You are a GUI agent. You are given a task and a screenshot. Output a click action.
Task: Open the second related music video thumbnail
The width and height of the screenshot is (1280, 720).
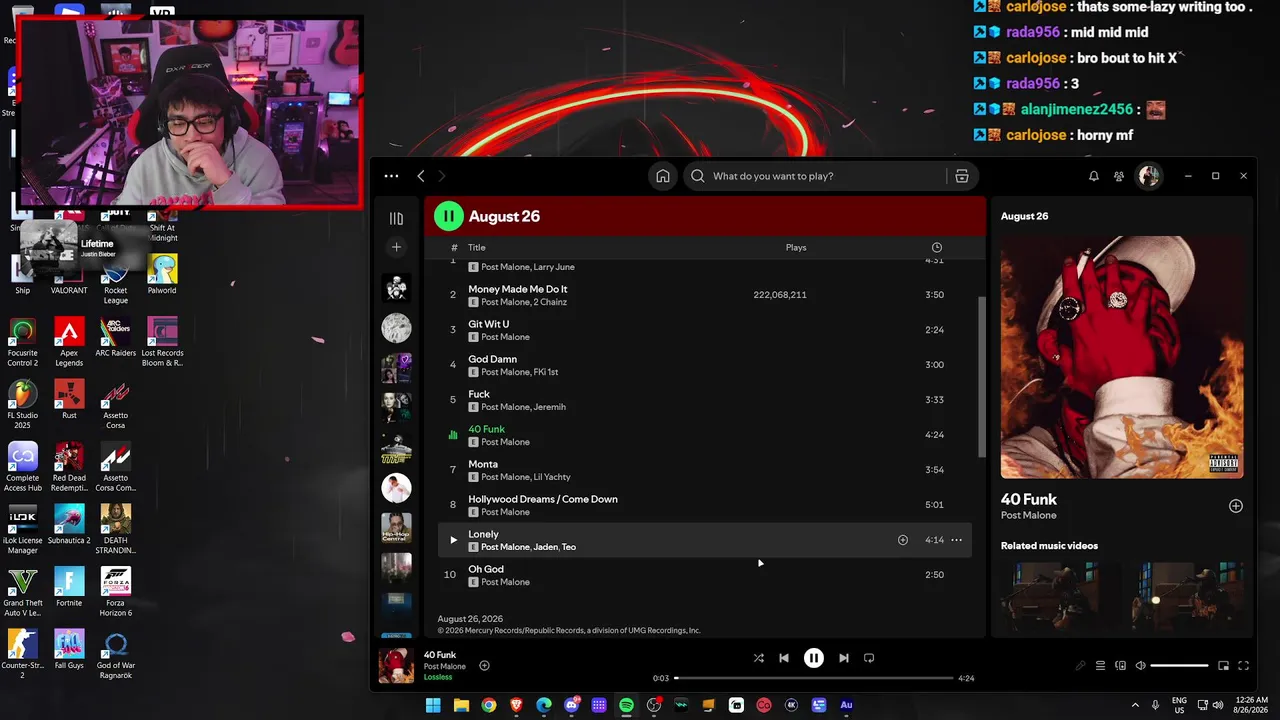point(1183,596)
